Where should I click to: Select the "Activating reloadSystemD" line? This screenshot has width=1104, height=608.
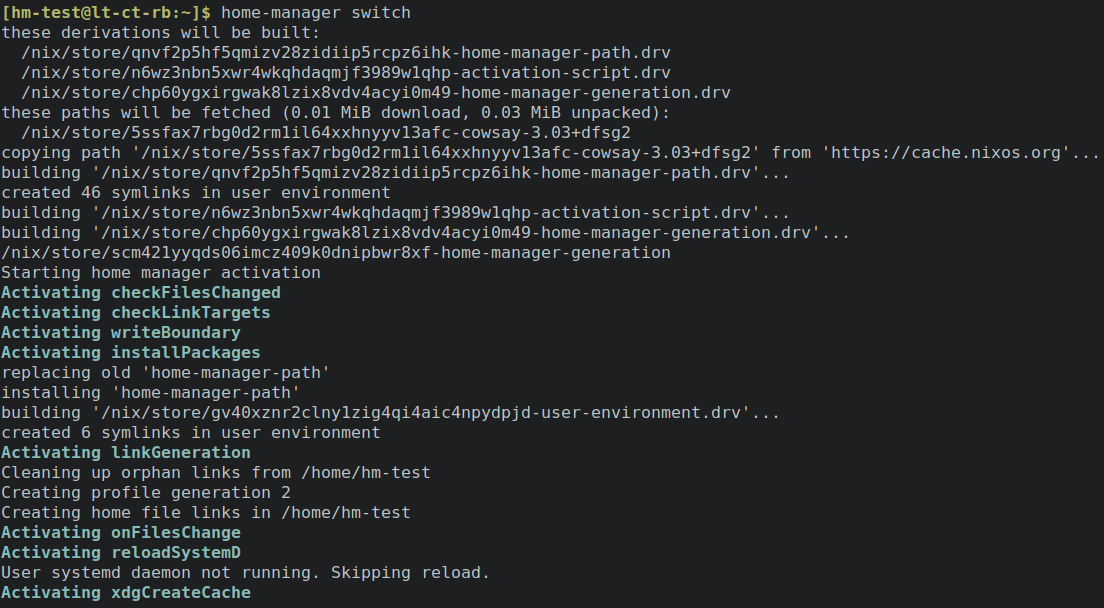pyautogui.click(x=121, y=553)
